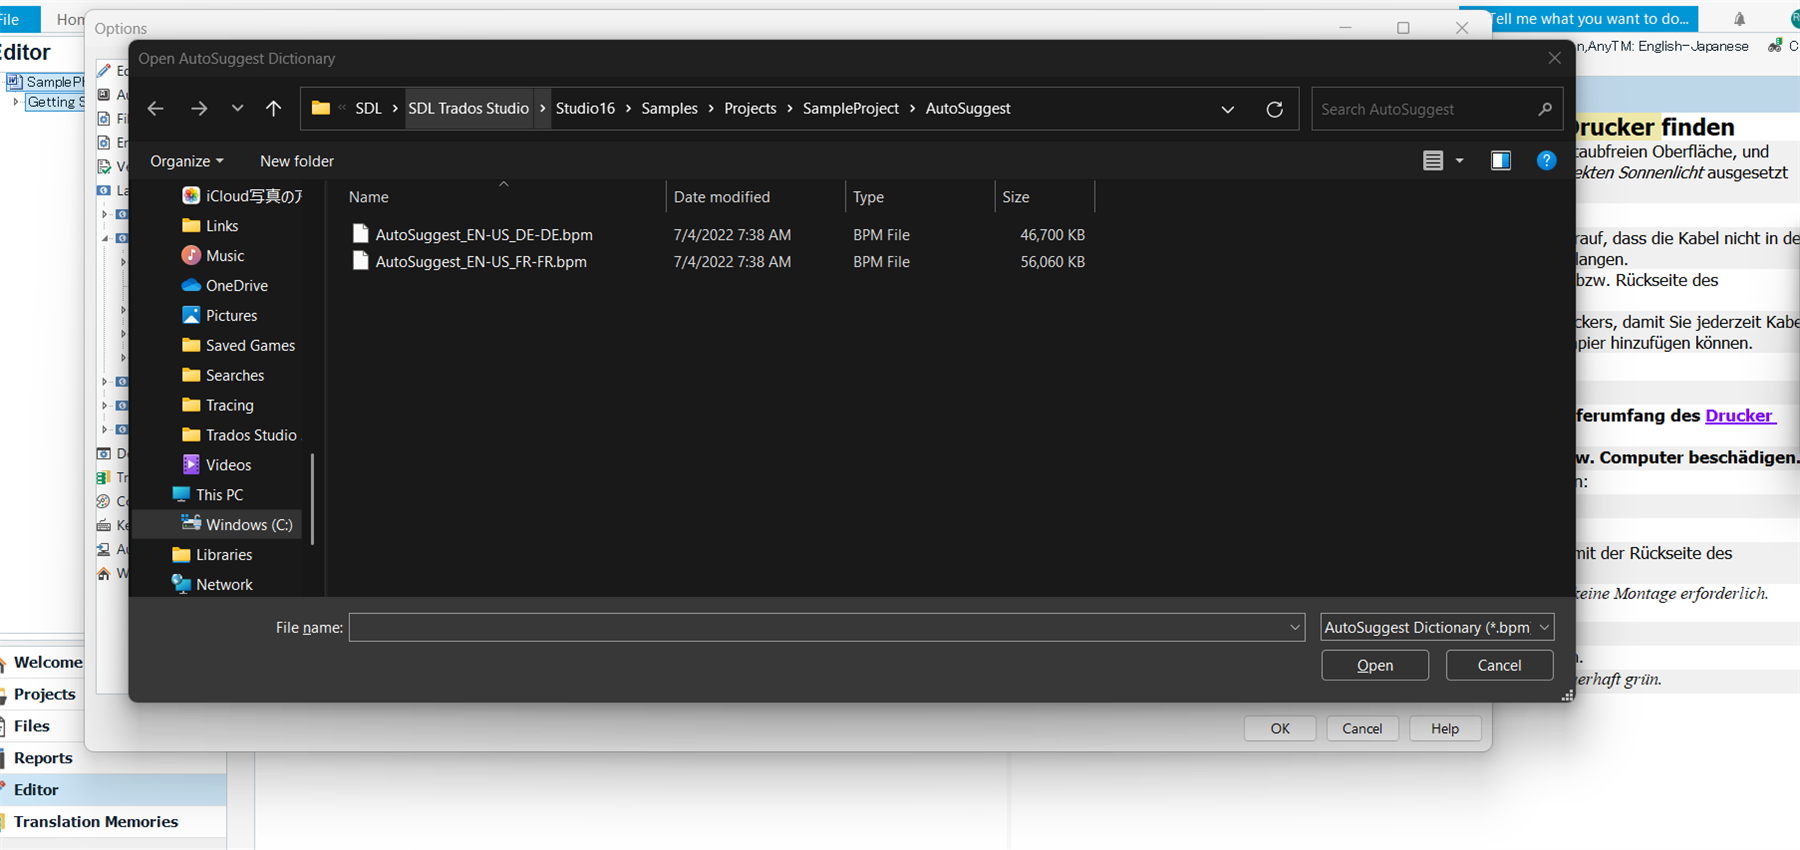Expand address bar history dropdown
The image size is (1800, 850).
(1227, 109)
